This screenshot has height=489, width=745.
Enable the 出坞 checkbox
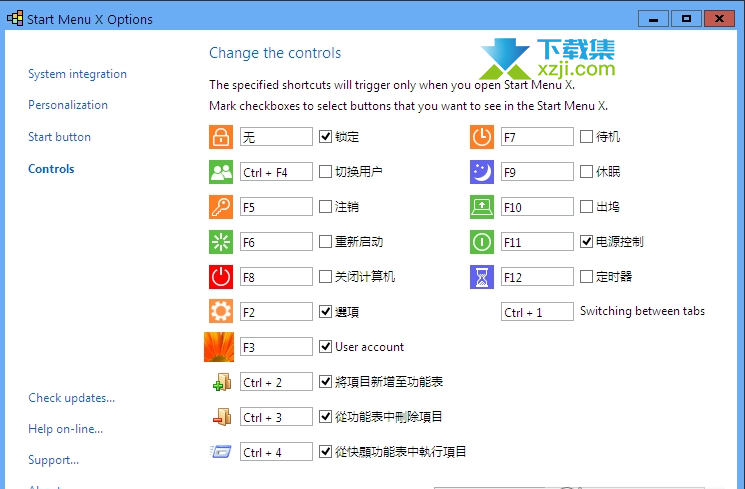point(587,207)
